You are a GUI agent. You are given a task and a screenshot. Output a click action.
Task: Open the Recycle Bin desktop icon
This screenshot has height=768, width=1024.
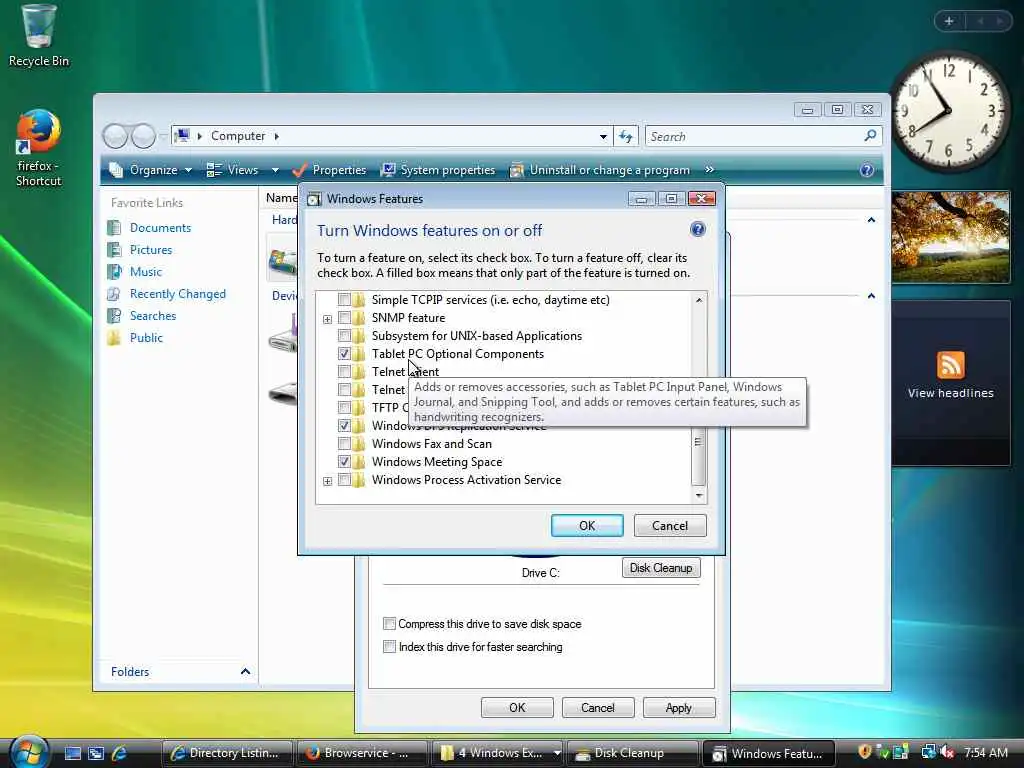pyautogui.click(x=38, y=36)
